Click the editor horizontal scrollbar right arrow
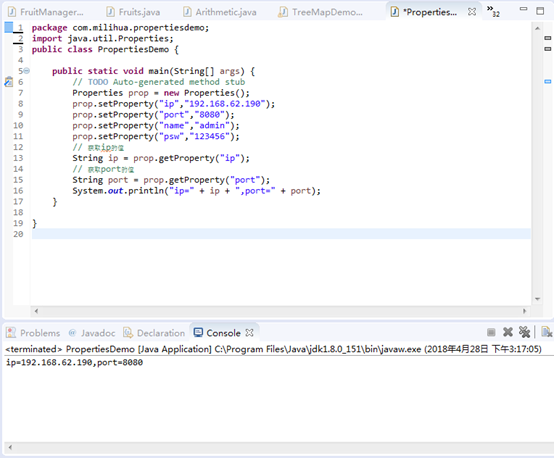 point(525,311)
